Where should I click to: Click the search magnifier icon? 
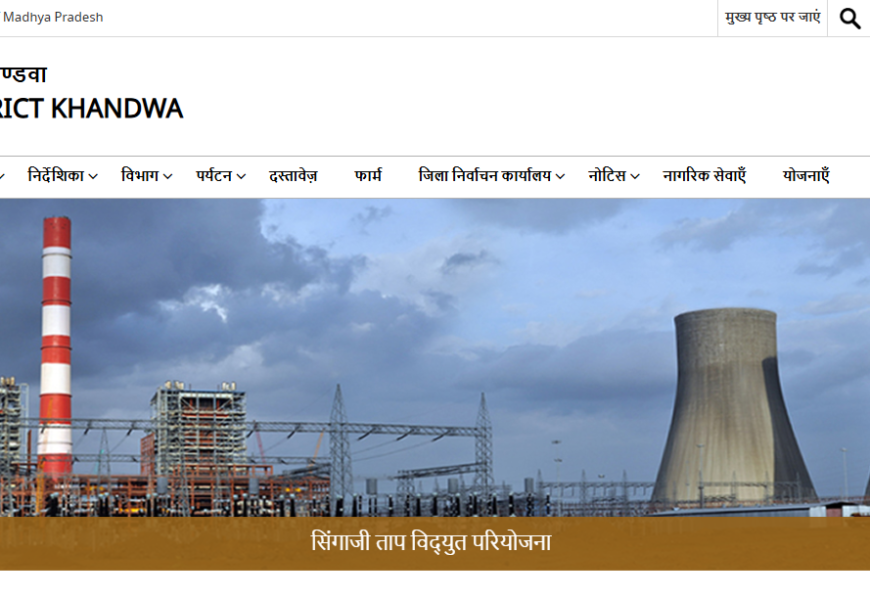(x=849, y=18)
